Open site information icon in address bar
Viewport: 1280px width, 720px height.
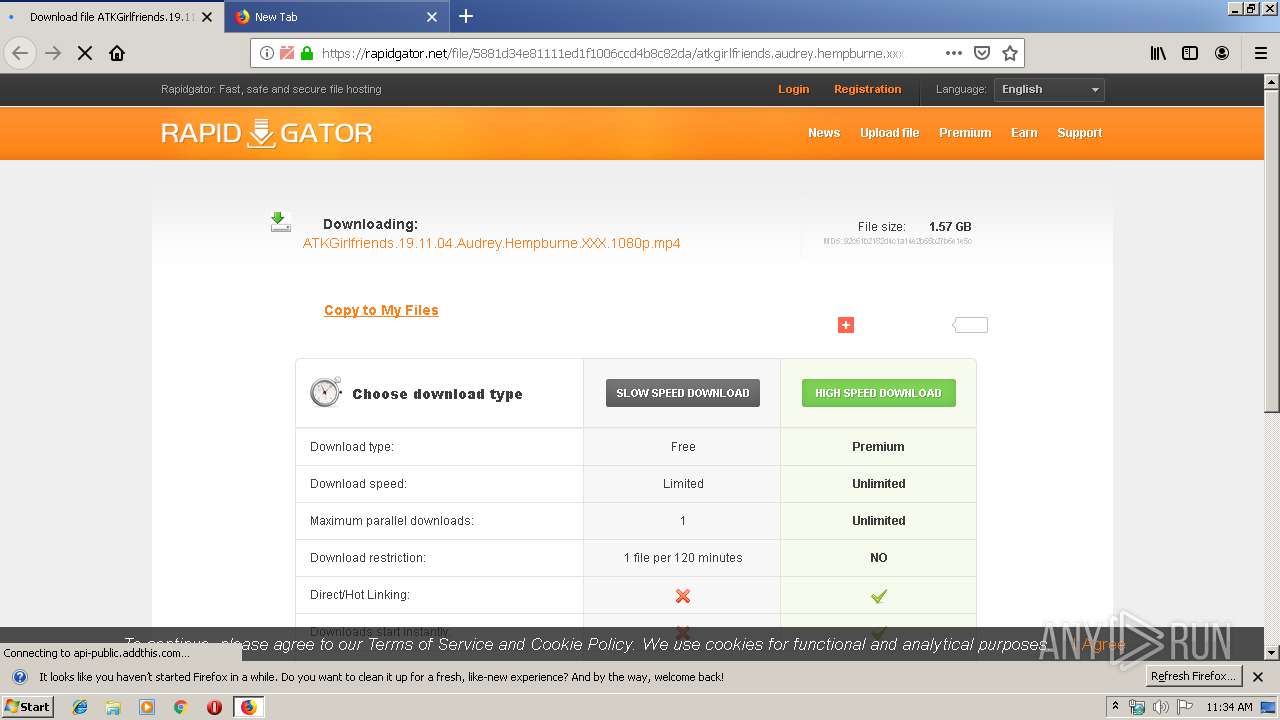point(267,53)
